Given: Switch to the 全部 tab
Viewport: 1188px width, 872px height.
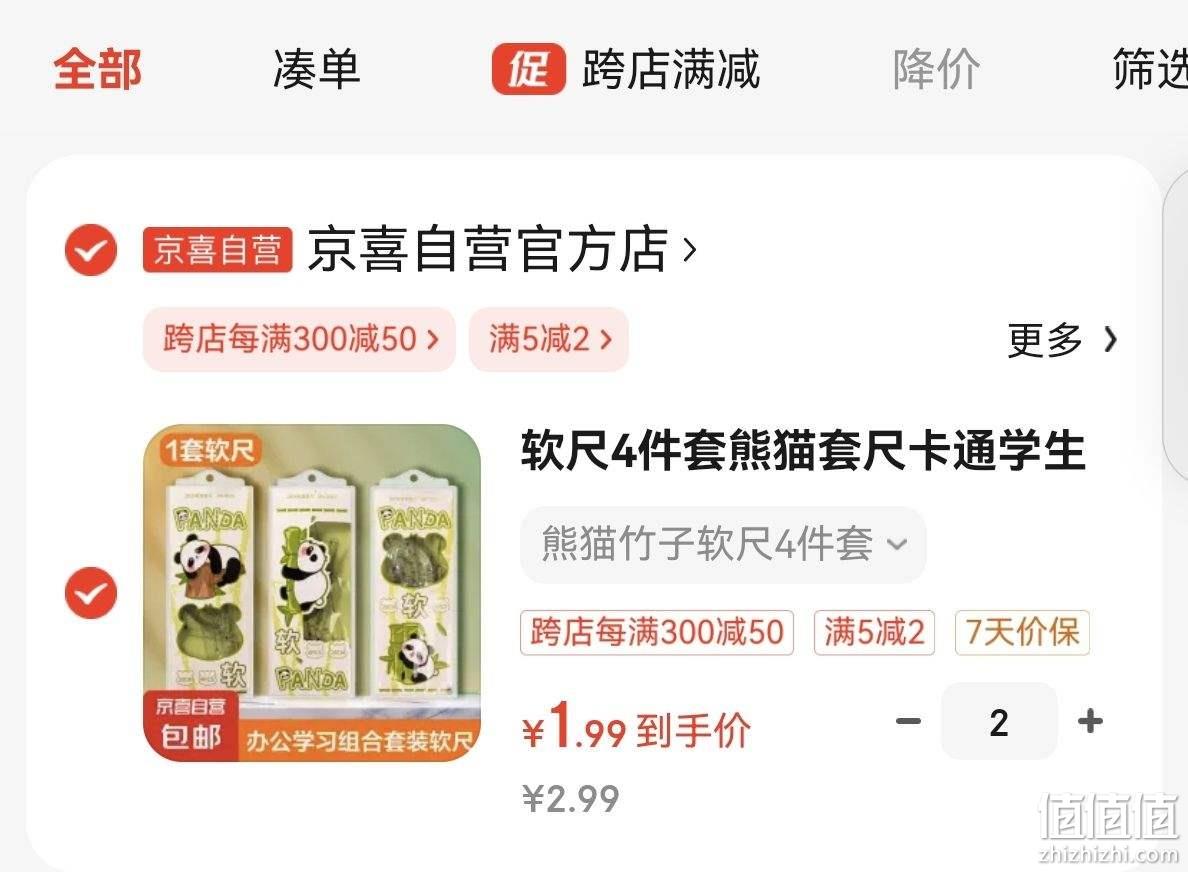Looking at the screenshot, I should [x=98, y=69].
